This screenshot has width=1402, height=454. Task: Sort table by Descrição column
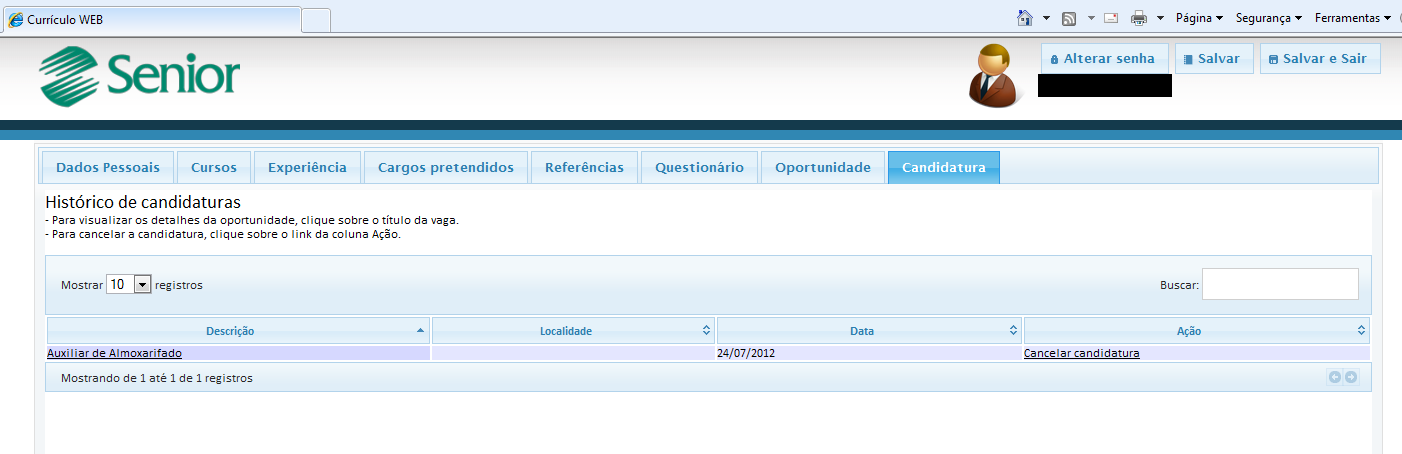point(238,330)
